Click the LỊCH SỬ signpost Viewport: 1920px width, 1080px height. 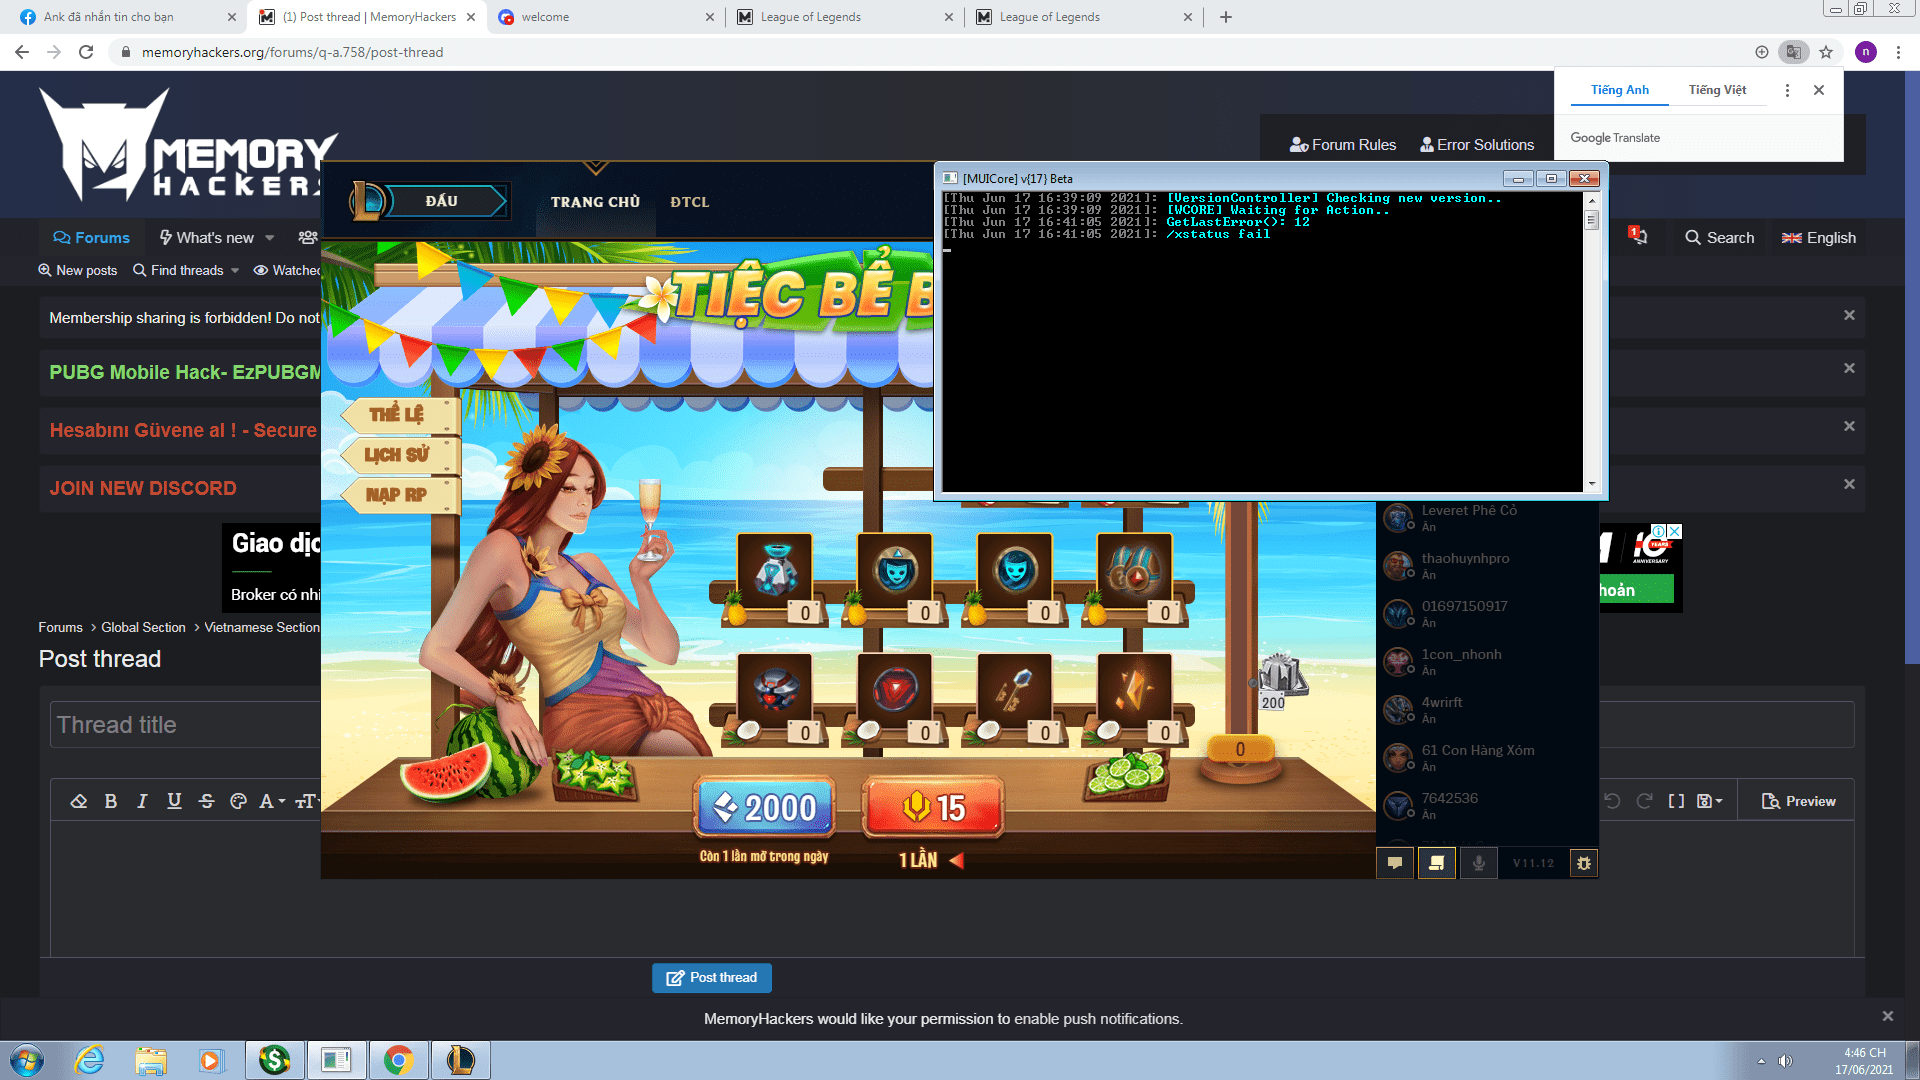tap(399, 455)
